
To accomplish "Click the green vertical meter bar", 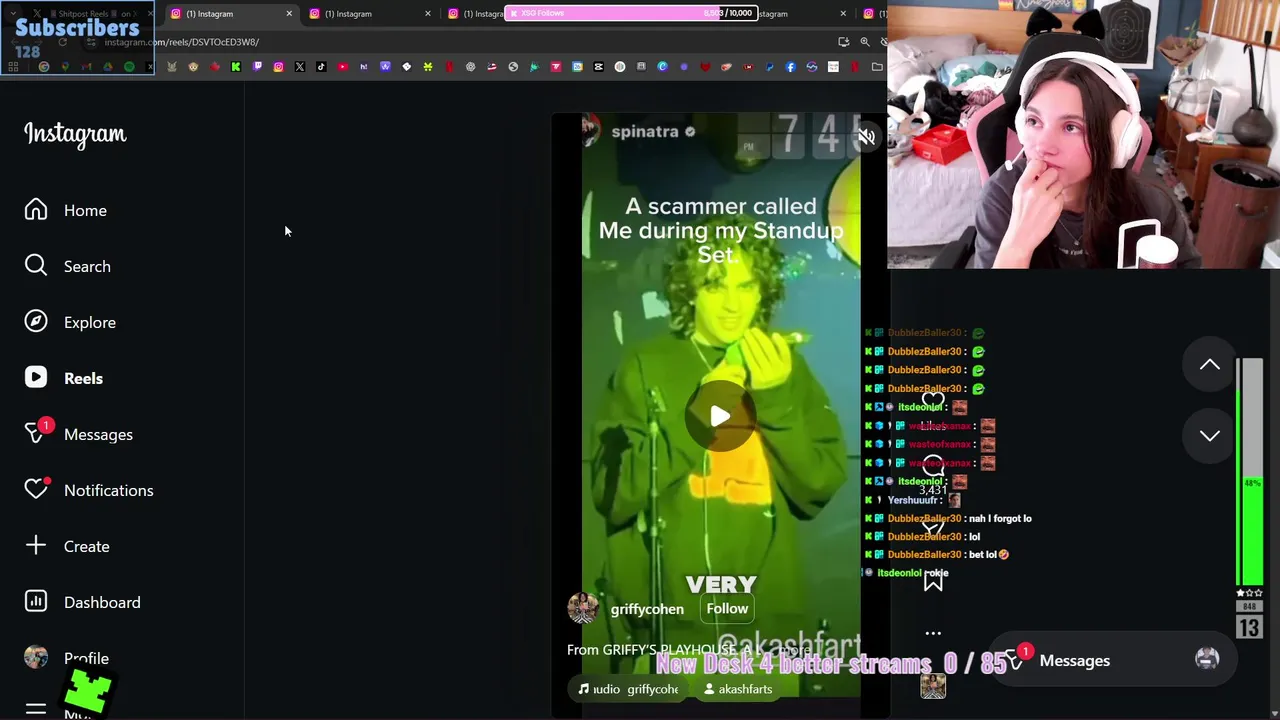I will coord(1250,472).
